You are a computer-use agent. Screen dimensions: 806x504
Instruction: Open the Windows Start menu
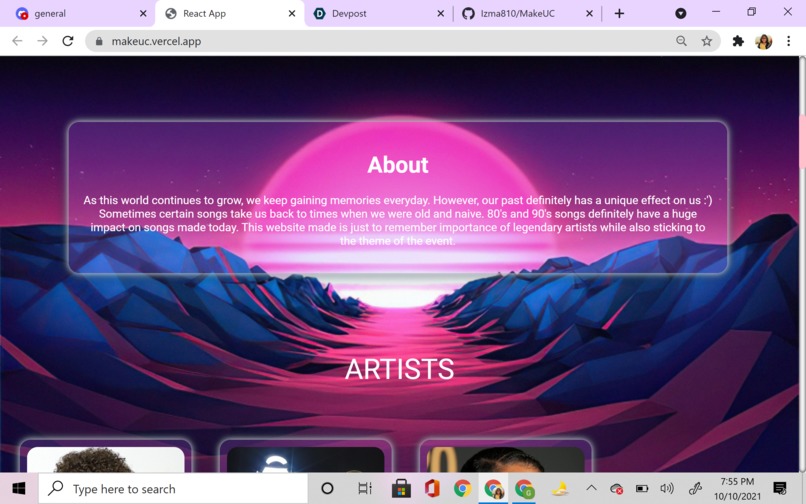[19, 488]
